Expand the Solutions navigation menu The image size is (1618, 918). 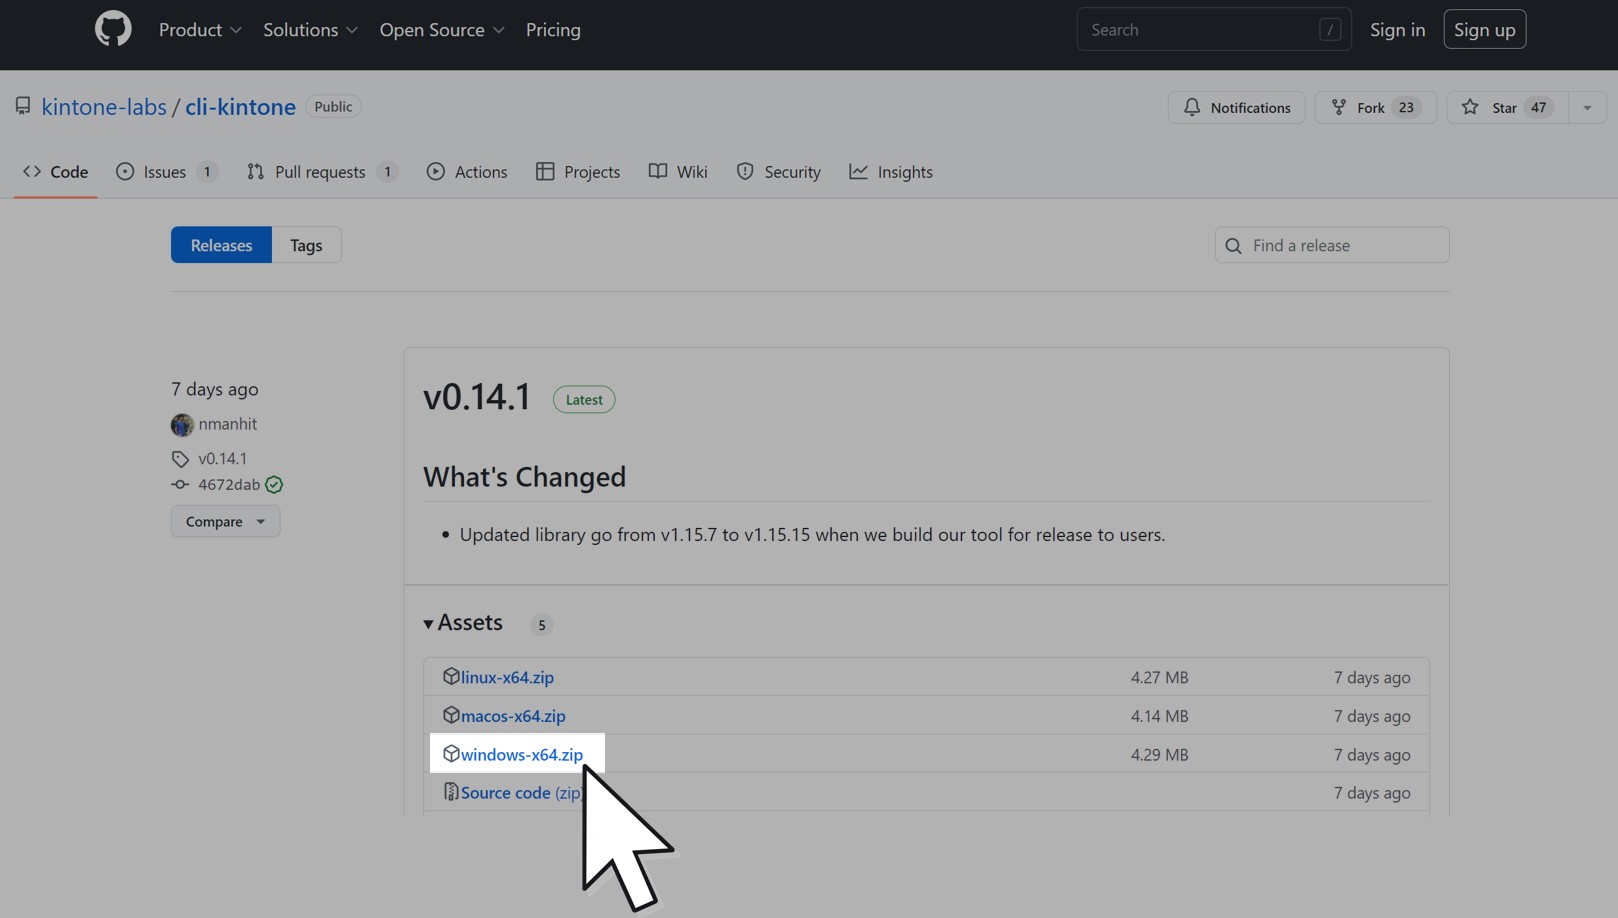310,30
